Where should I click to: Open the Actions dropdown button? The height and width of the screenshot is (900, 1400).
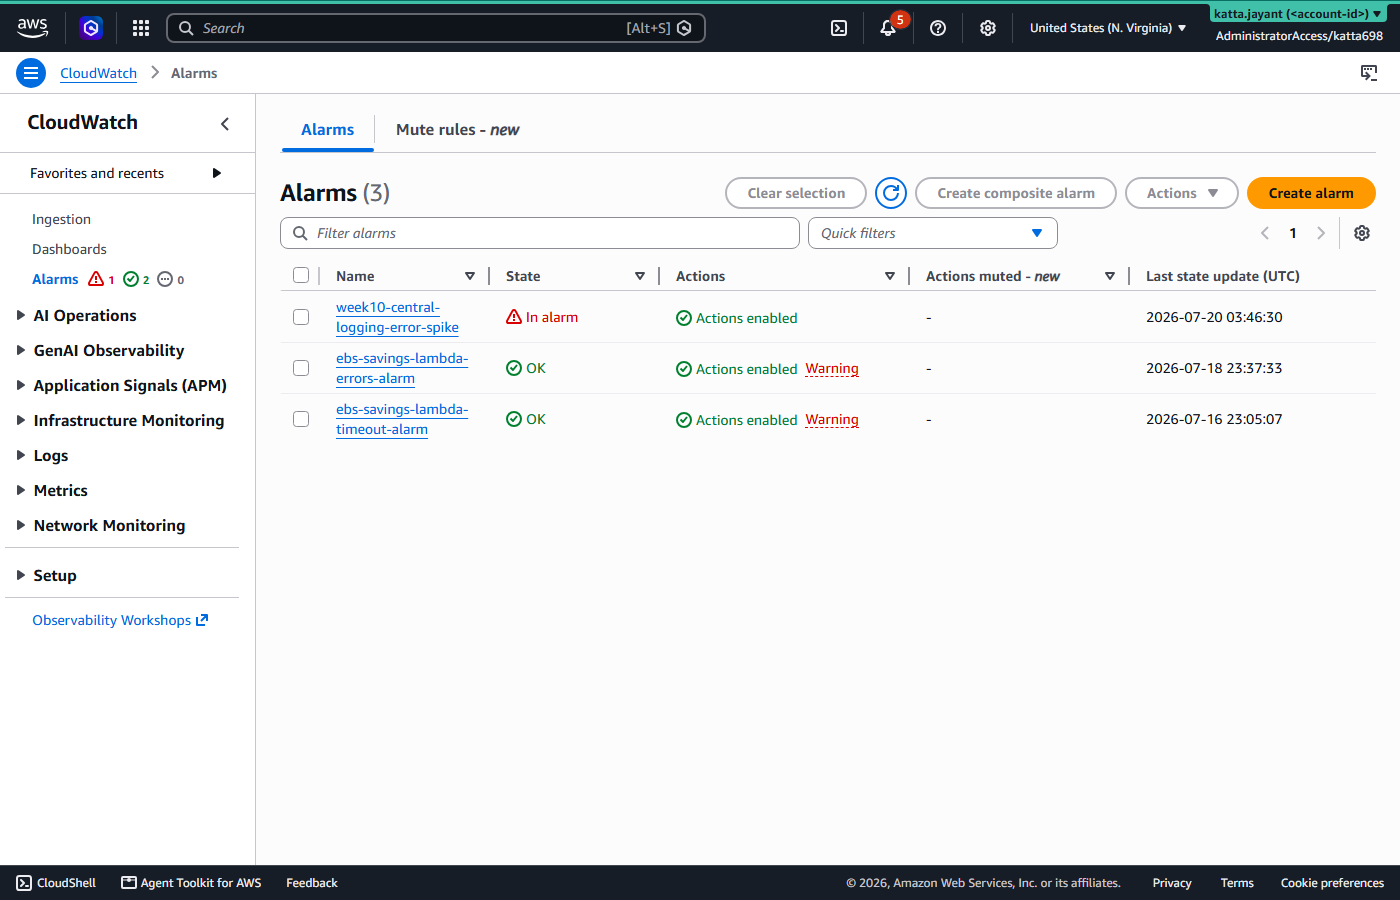[x=1182, y=193]
